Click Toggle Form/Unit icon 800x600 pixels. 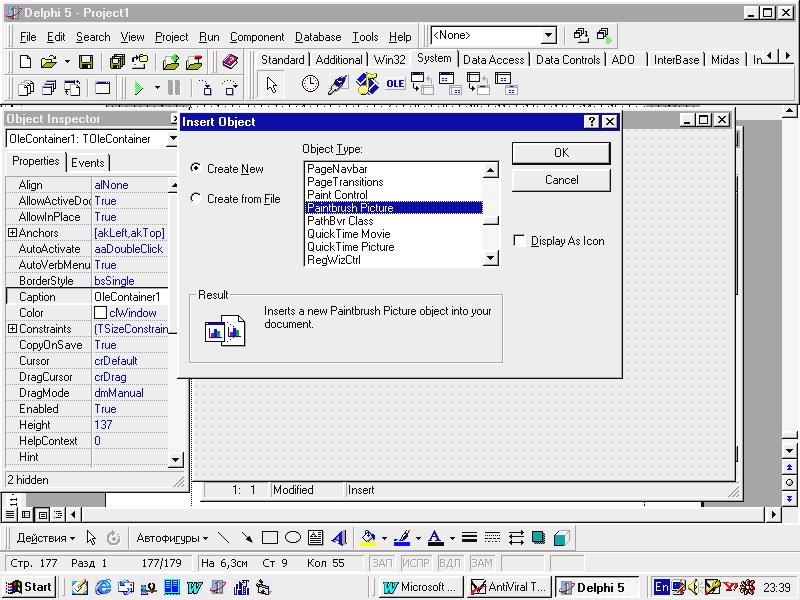(72, 88)
